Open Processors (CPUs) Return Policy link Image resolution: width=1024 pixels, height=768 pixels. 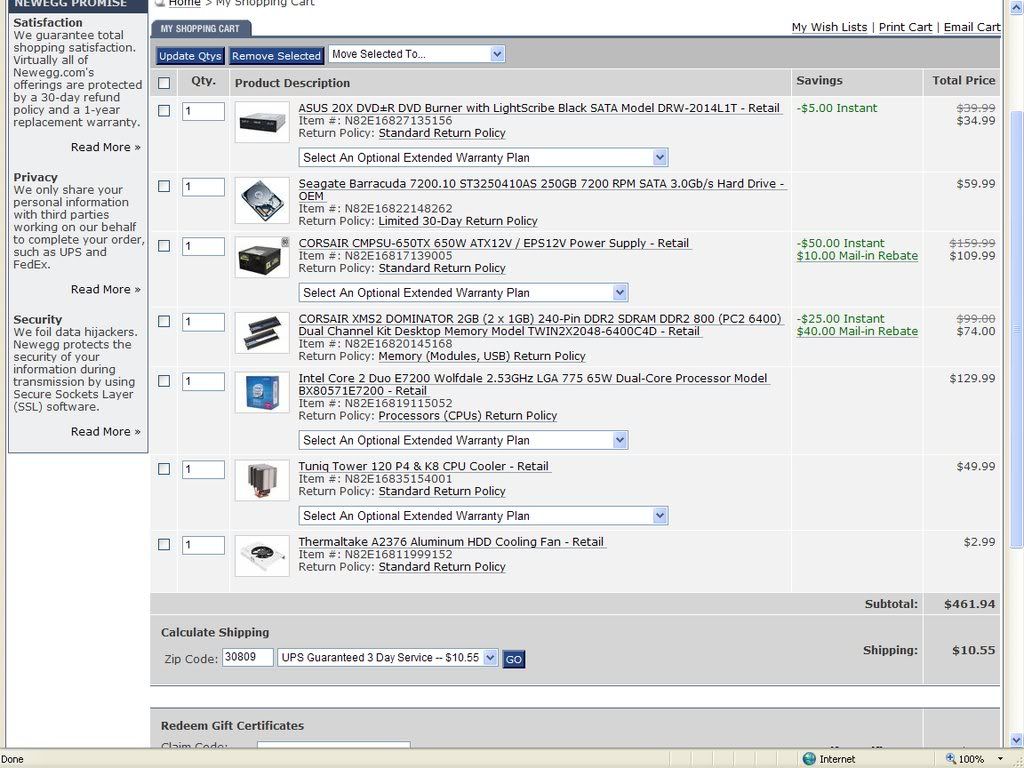point(468,416)
